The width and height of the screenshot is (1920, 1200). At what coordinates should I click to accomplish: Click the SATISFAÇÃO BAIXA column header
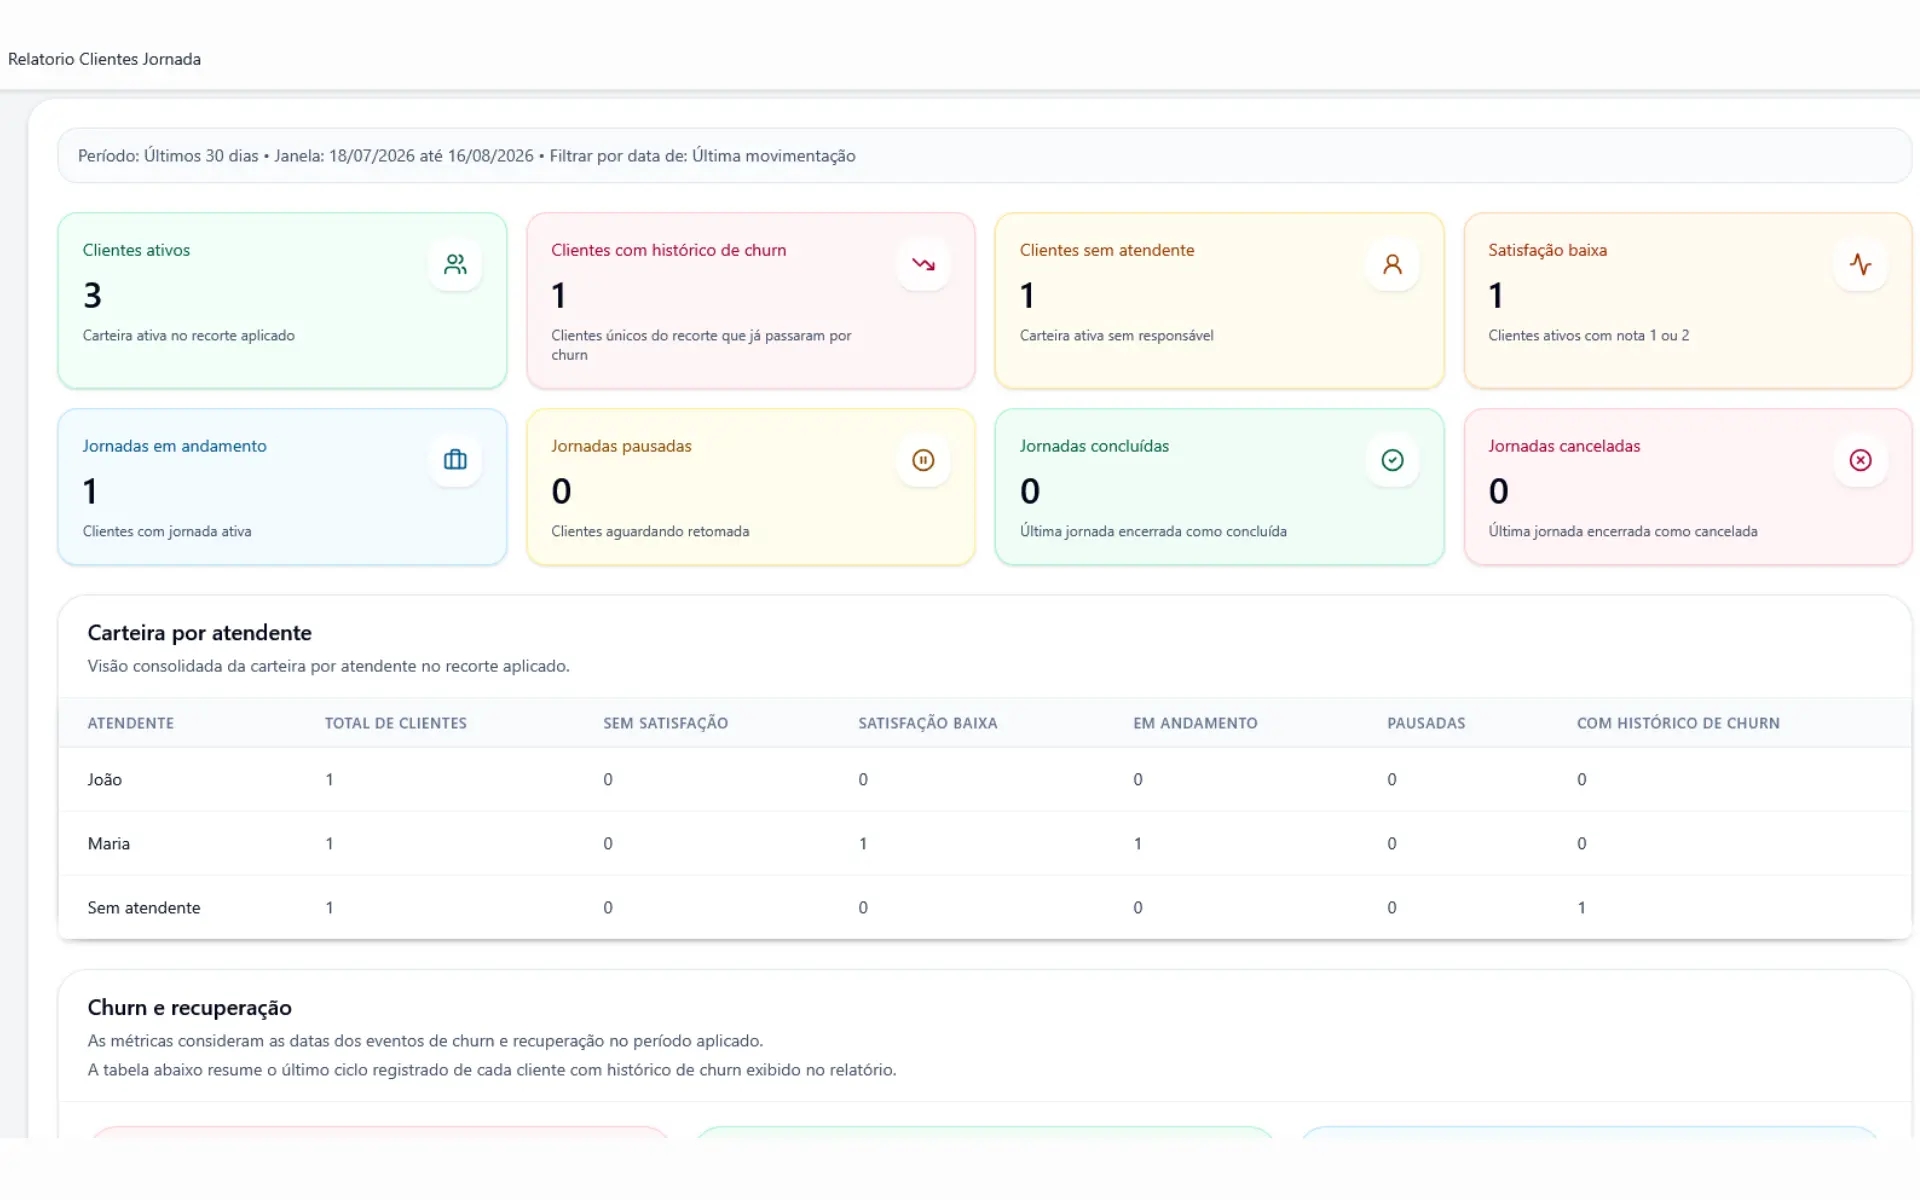tap(927, 723)
